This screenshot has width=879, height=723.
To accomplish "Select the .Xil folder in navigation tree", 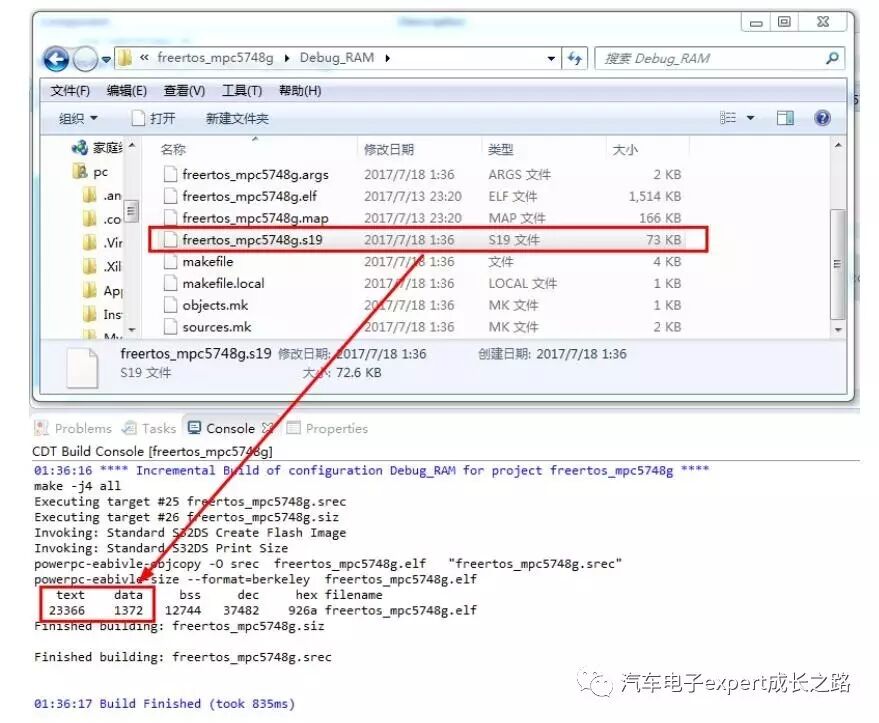I will 103,266.
